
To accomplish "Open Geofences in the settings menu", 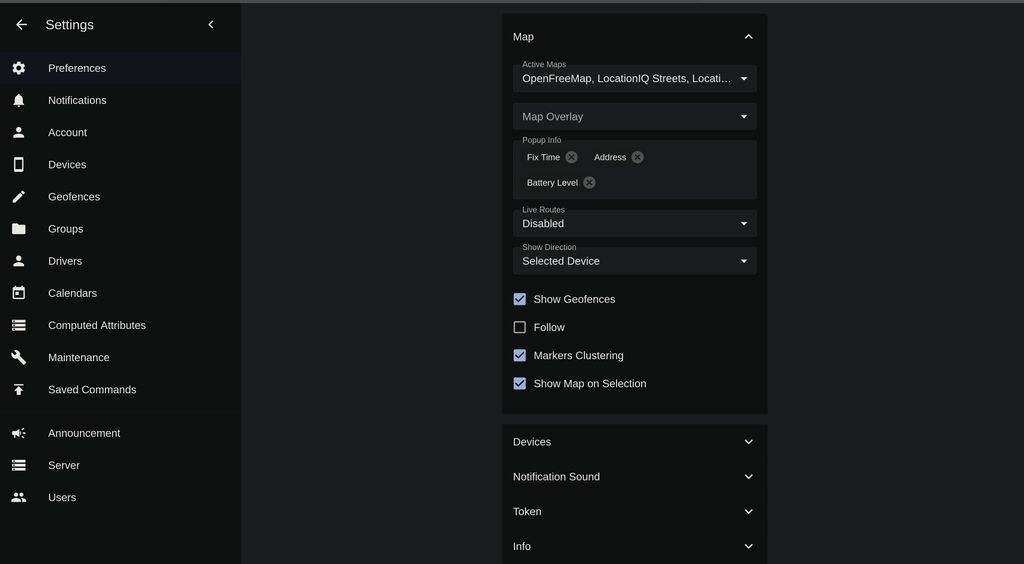I will point(74,197).
